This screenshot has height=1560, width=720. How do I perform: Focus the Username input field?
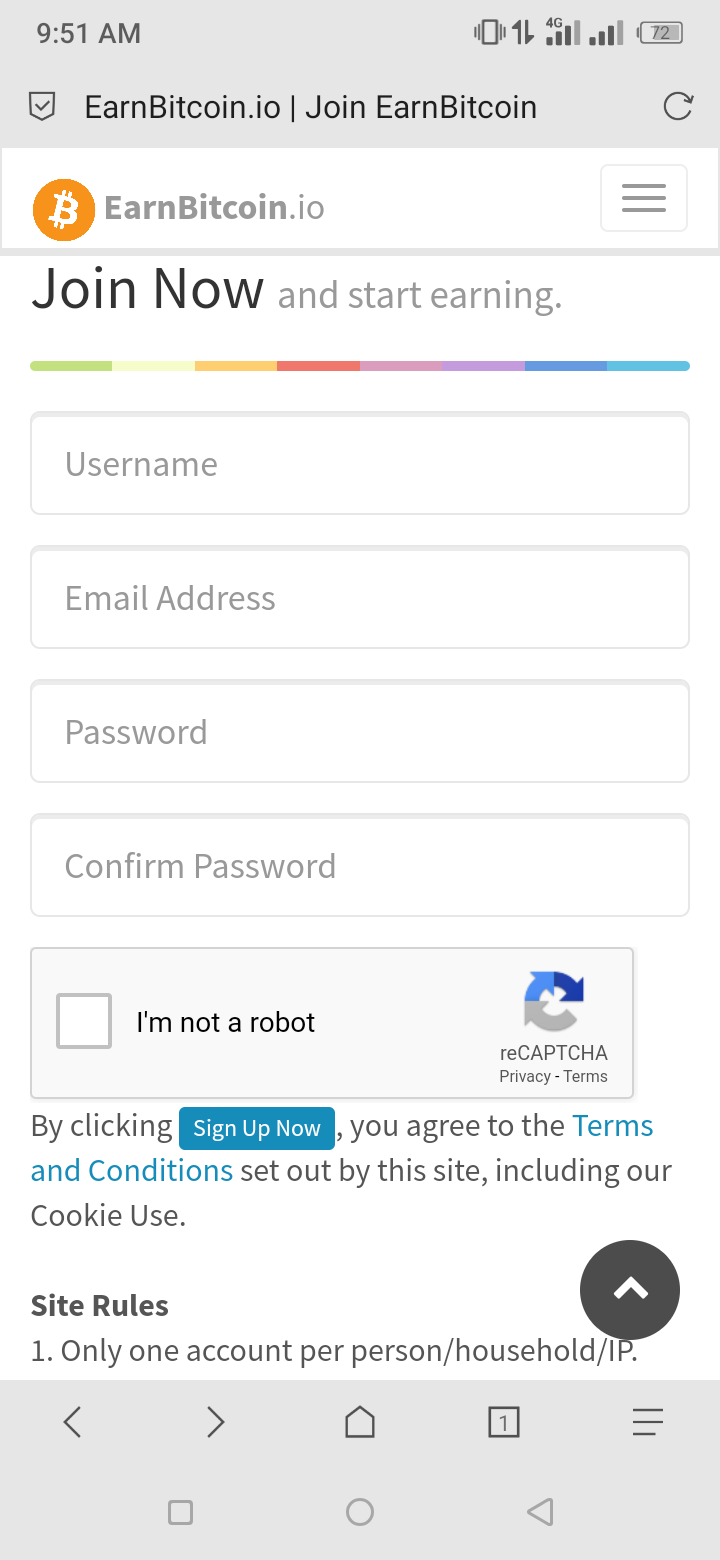[360, 465]
